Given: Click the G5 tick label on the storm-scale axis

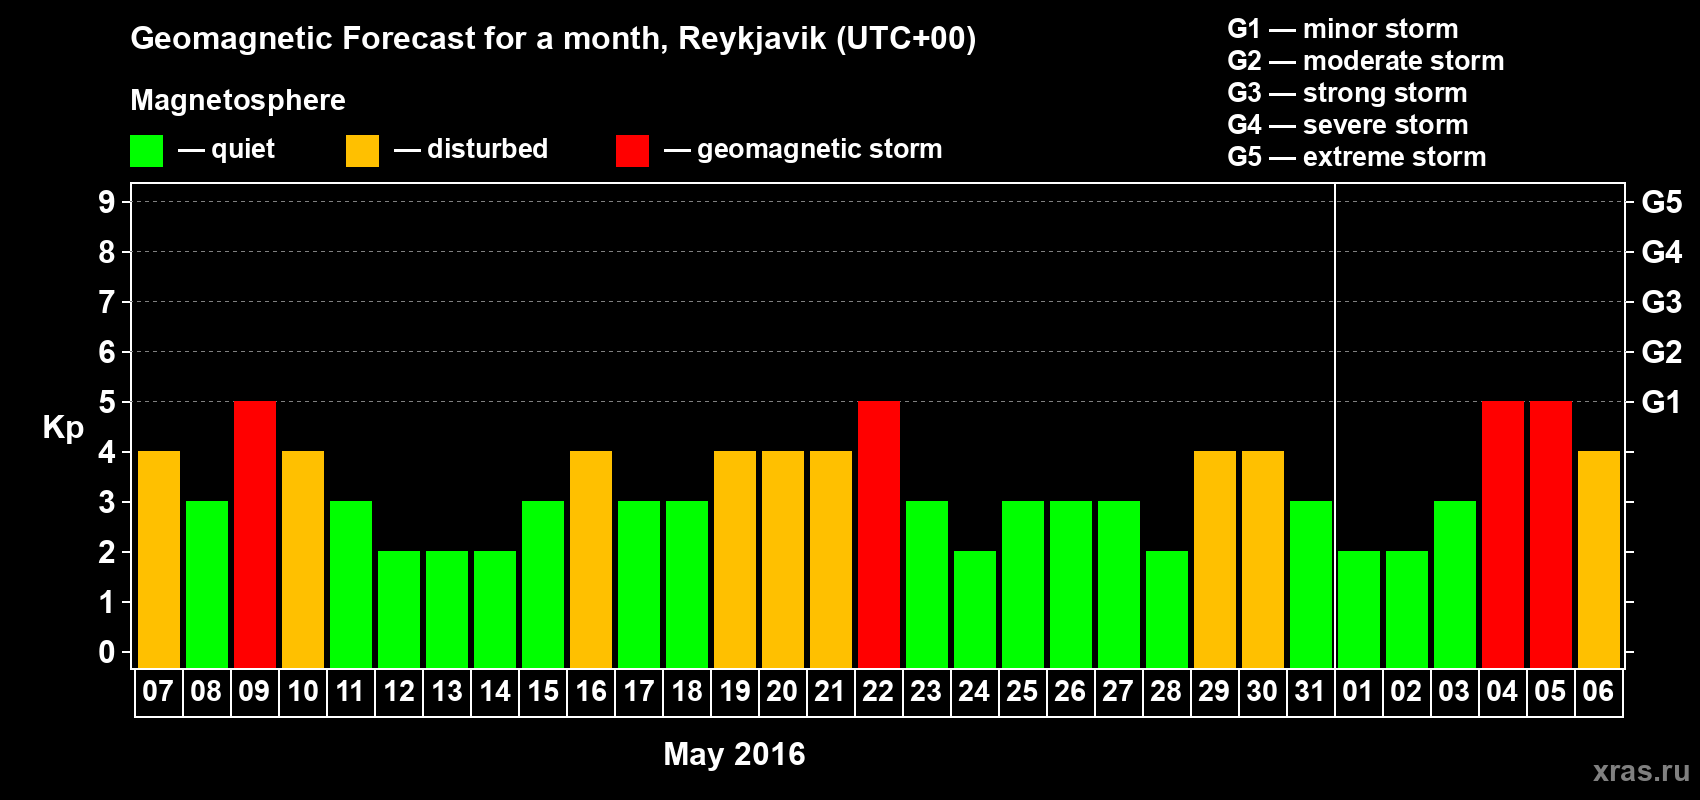Looking at the screenshot, I should [x=1662, y=202].
